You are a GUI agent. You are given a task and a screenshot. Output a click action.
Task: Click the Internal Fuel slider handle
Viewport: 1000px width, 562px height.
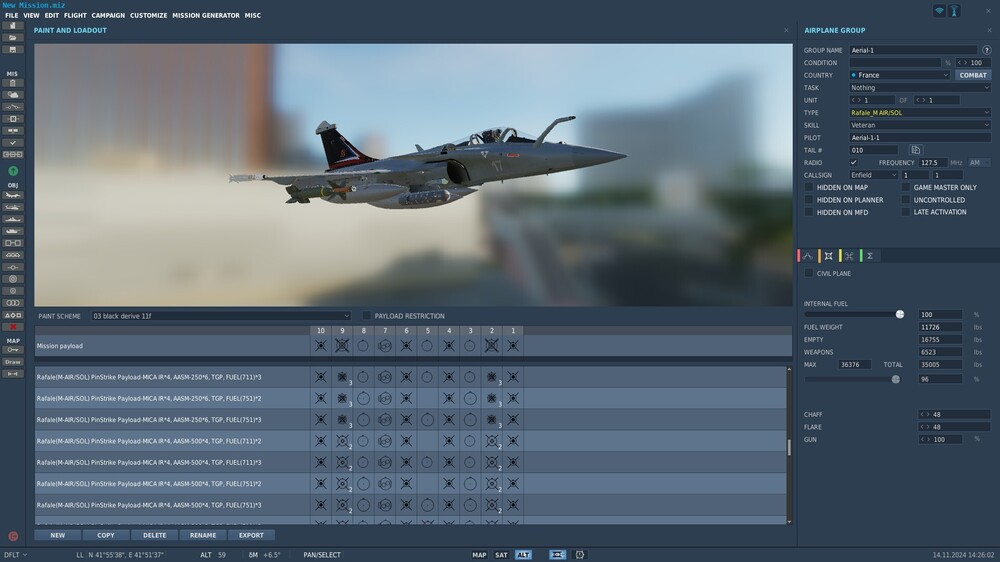click(x=900, y=314)
